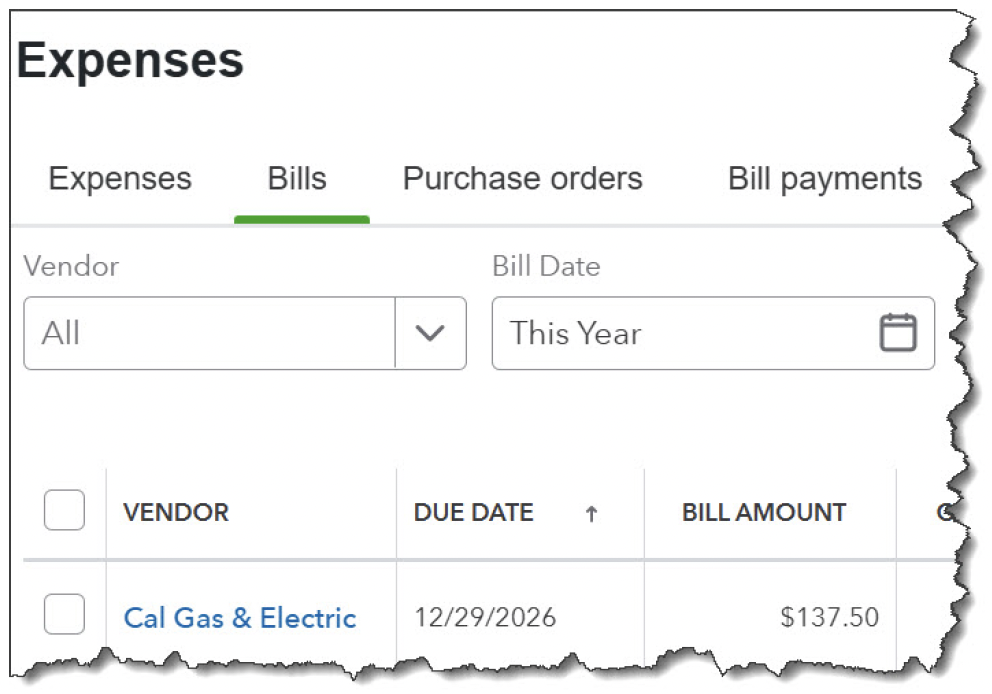Open the calendar picker icon for Bill Date

point(897,333)
